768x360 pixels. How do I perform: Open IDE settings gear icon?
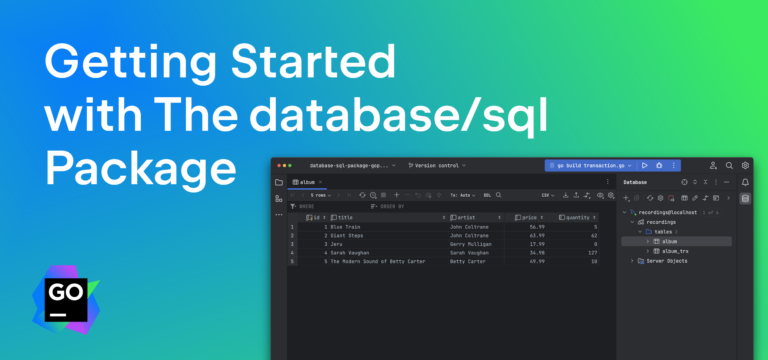pos(745,166)
